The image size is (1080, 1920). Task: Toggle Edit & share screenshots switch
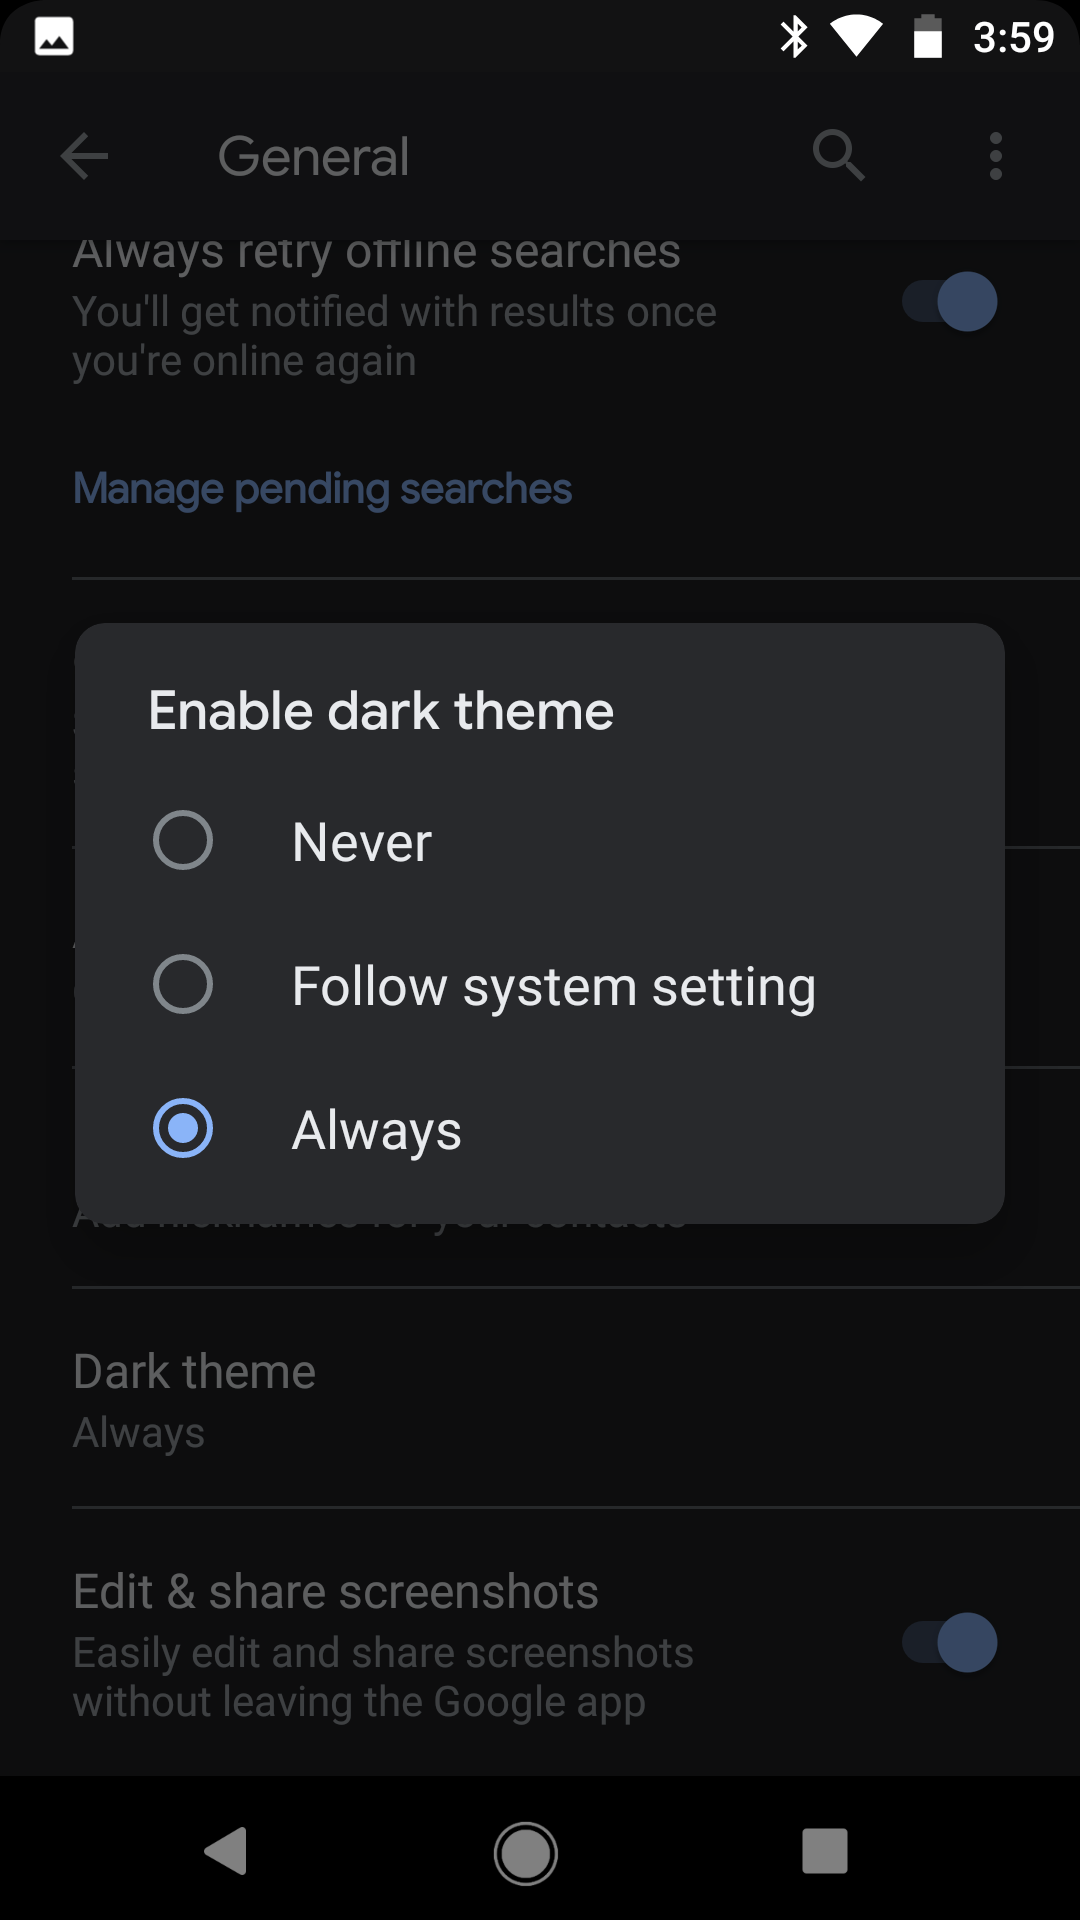coord(949,1642)
